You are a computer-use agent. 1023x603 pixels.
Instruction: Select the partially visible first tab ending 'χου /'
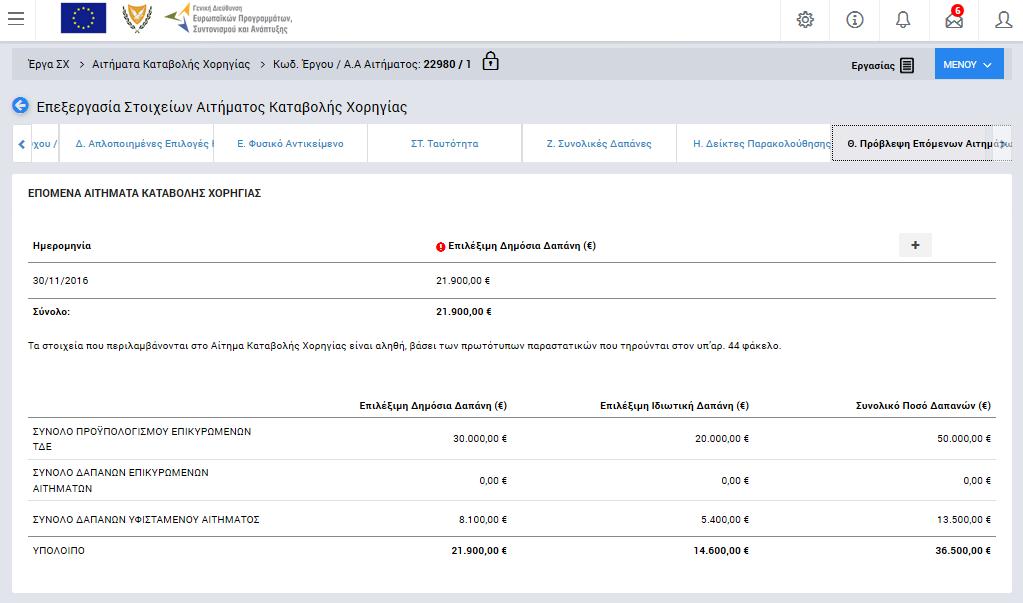[45, 144]
